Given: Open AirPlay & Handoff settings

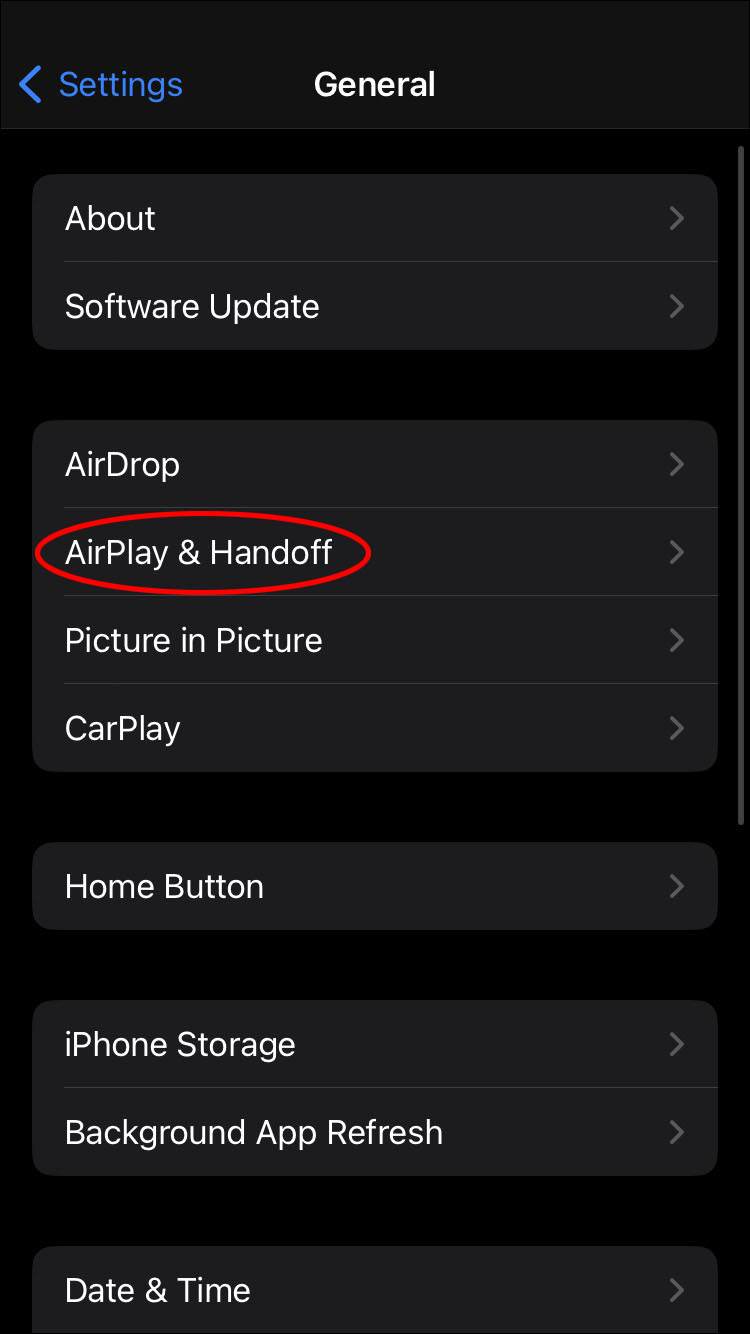Looking at the screenshot, I should (x=375, y=552).
